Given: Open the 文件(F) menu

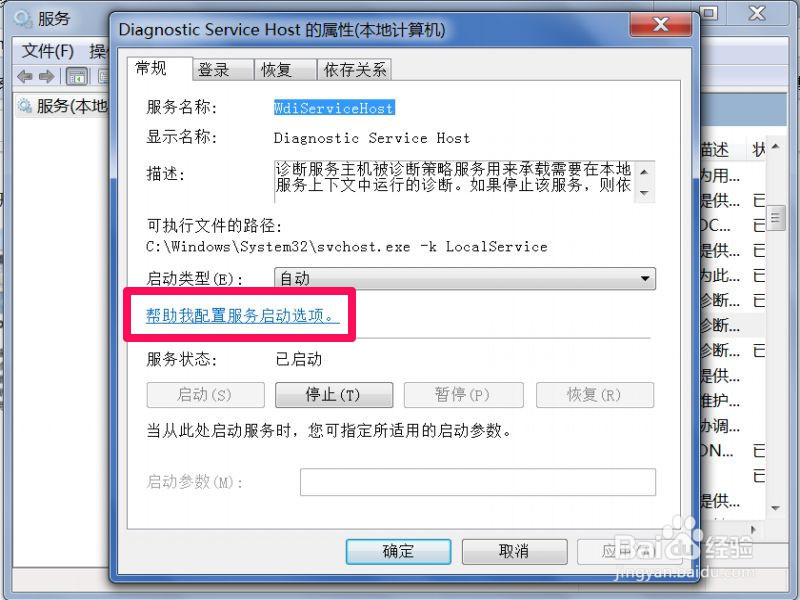Looking at the screenshot, I should coord(48,51).
